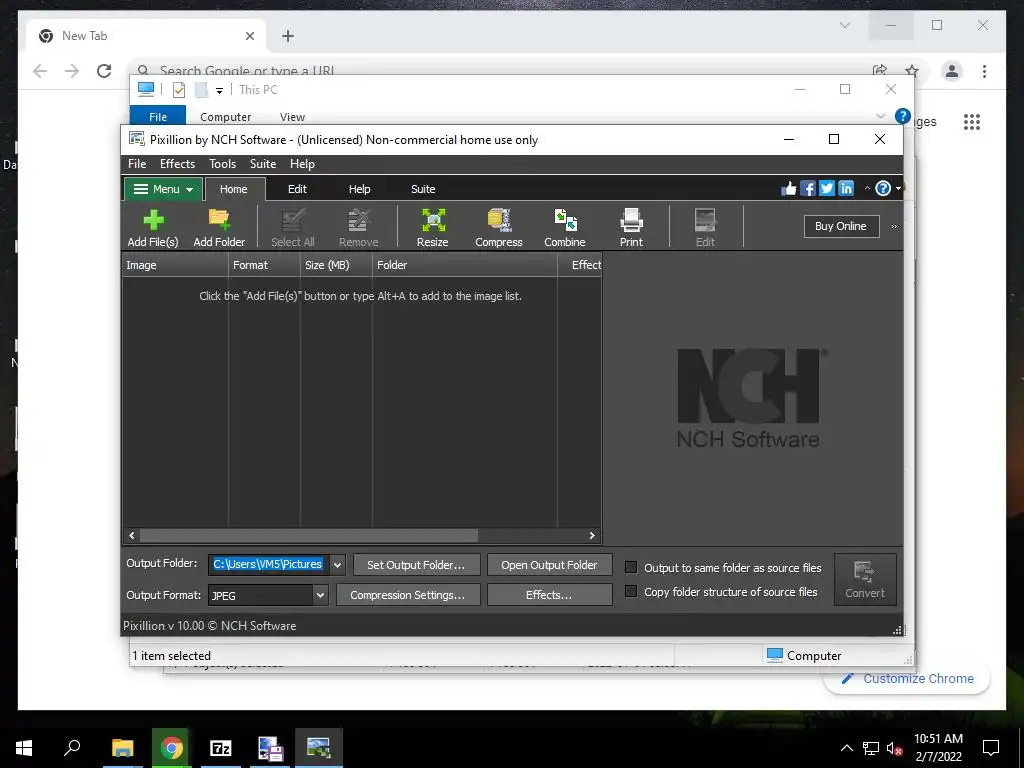
Task: Click the Output Folder path field
Action: [x=269, y=564]
